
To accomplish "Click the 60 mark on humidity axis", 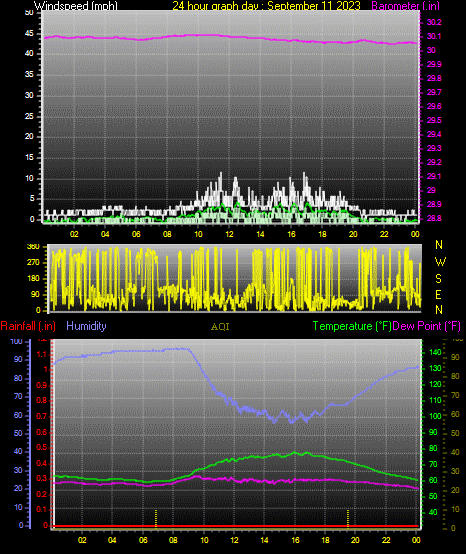I will click(18, 415).
